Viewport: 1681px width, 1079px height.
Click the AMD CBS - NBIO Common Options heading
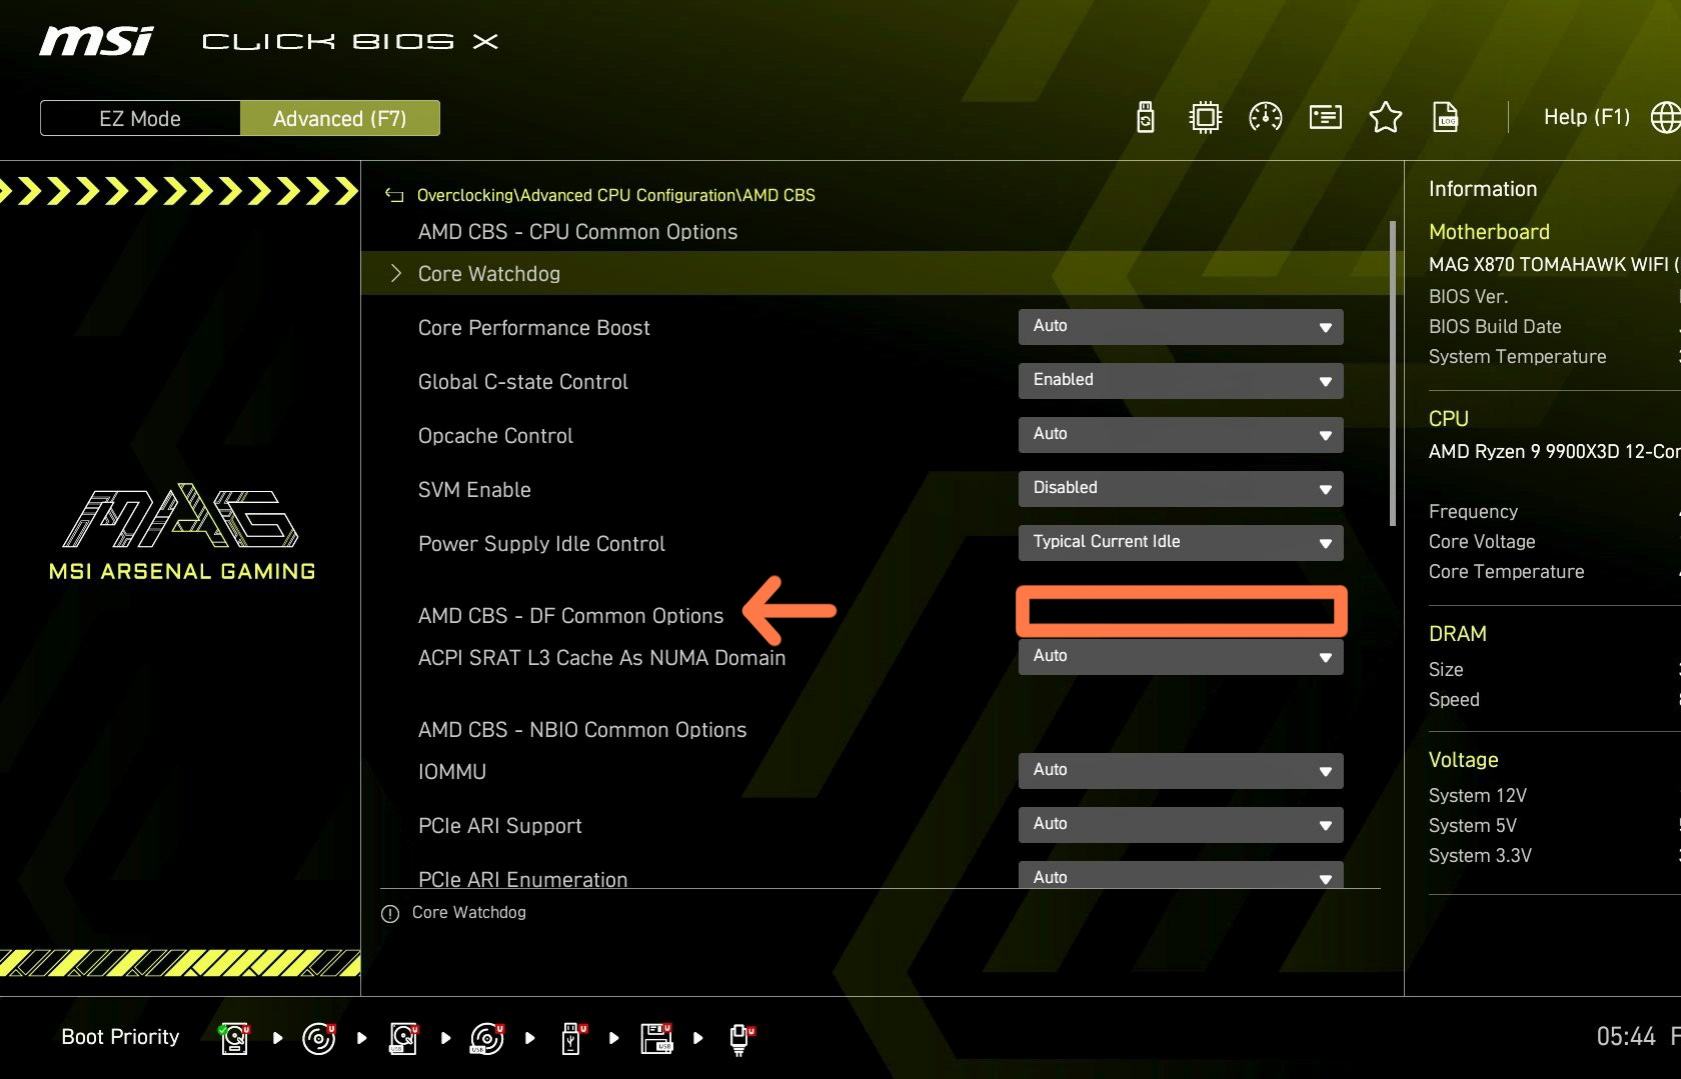tap(582, 730)
